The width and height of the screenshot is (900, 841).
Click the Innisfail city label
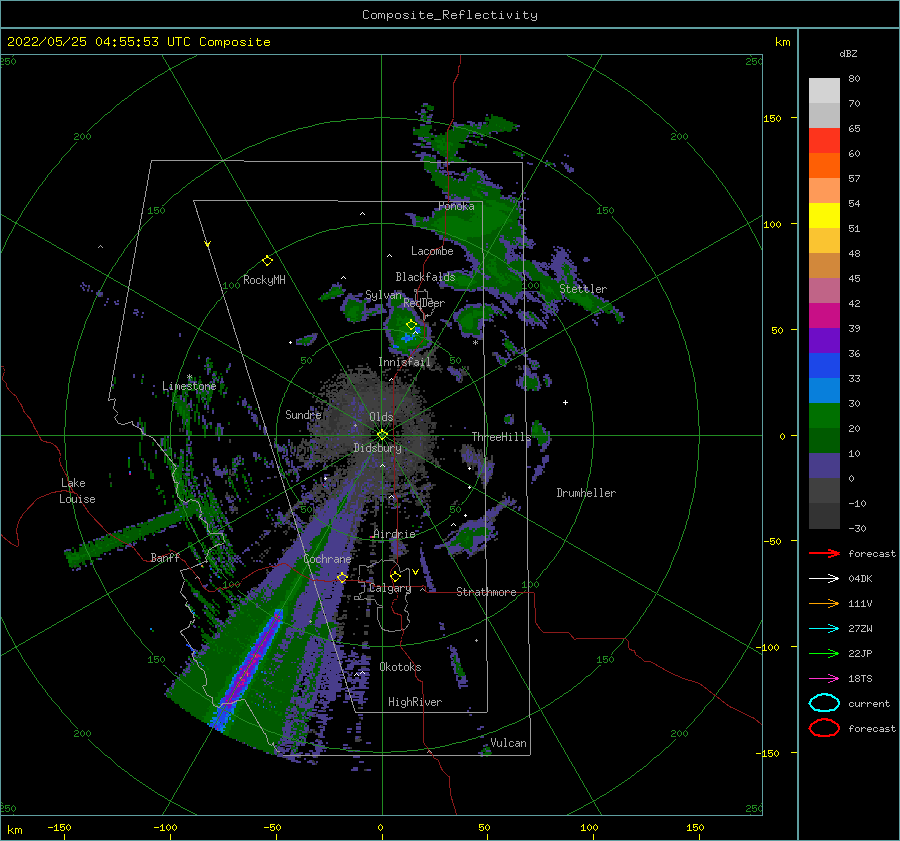pyautogui.click(x=404, y=362)
